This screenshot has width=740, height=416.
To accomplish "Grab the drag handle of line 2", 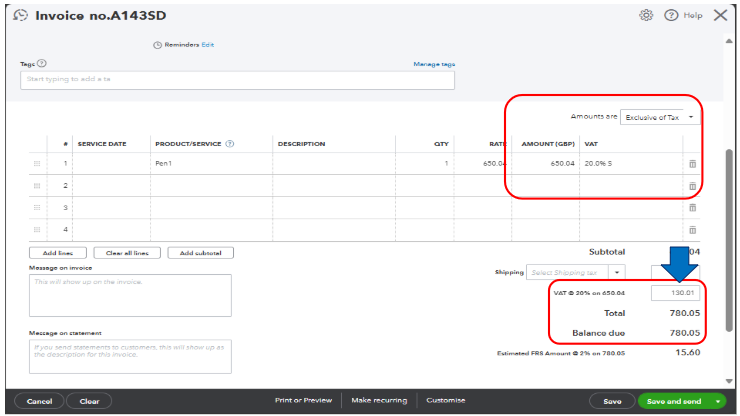I will point(37,186).
